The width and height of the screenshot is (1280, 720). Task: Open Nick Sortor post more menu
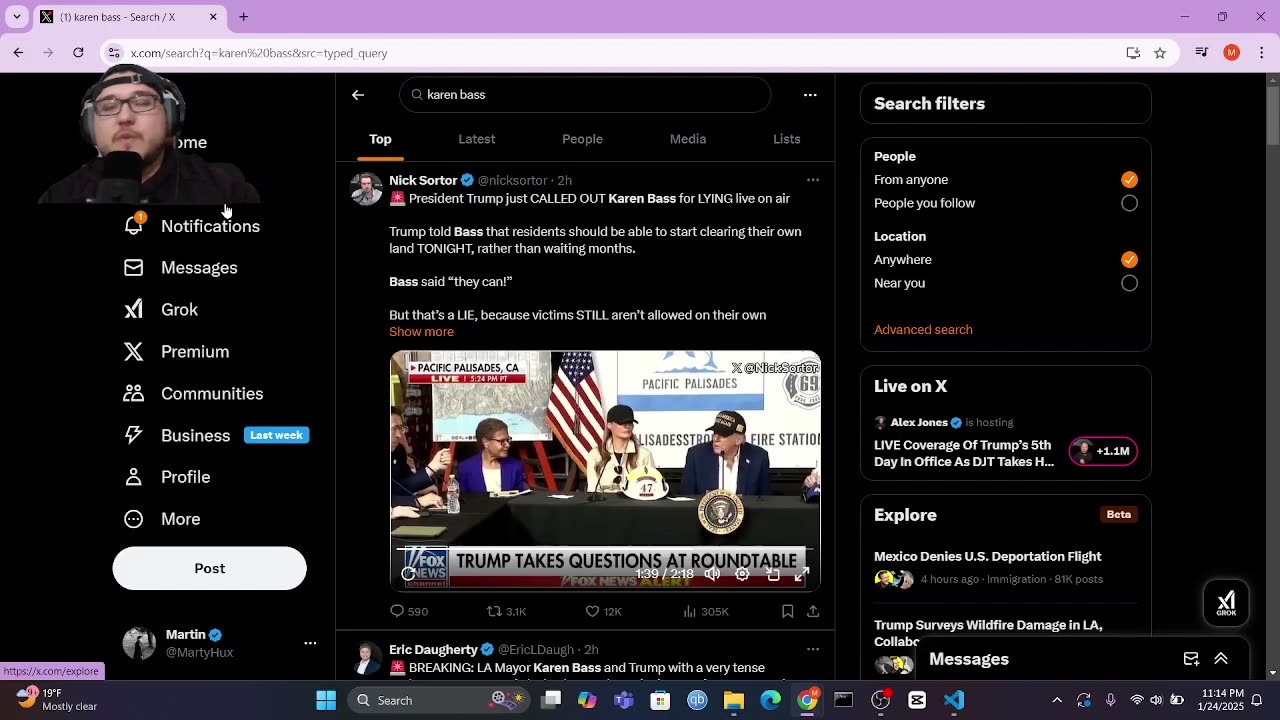[813, 180]
